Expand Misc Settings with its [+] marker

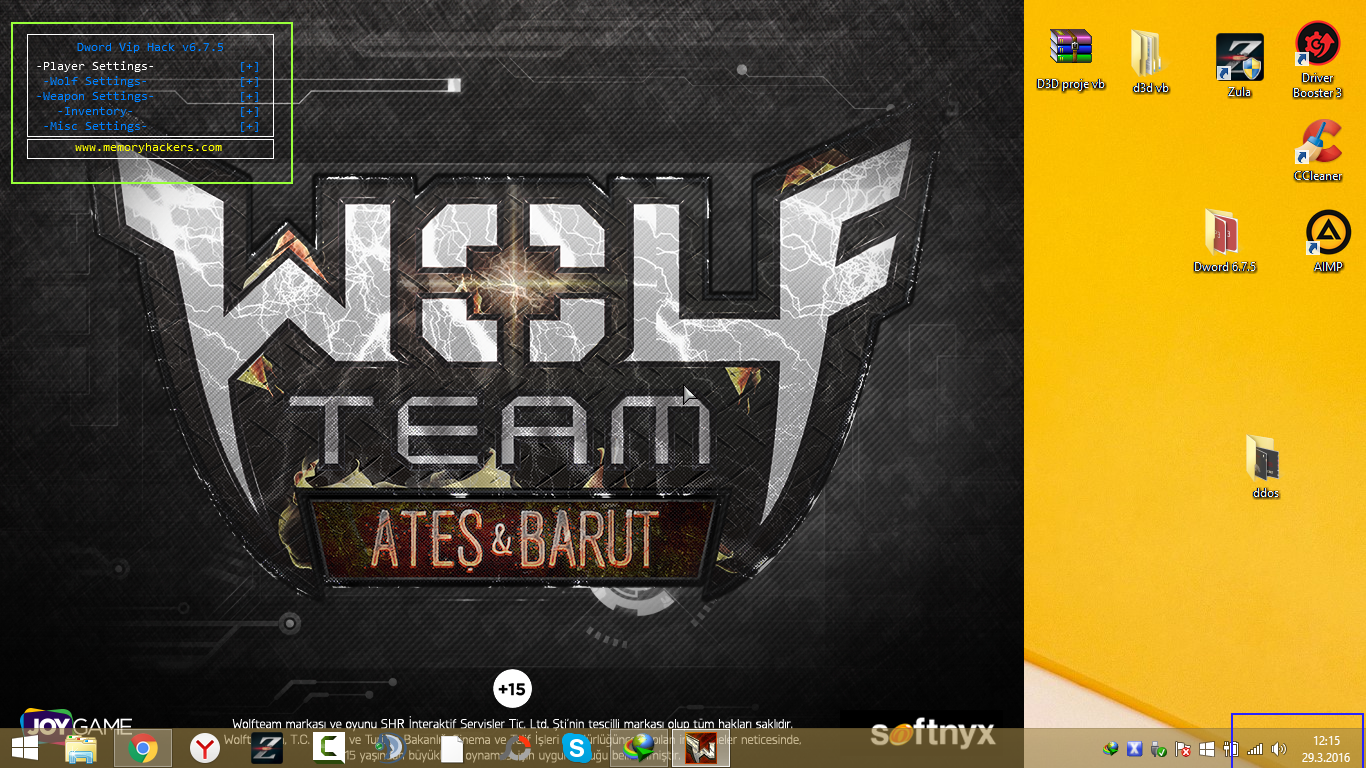point(250,126)
